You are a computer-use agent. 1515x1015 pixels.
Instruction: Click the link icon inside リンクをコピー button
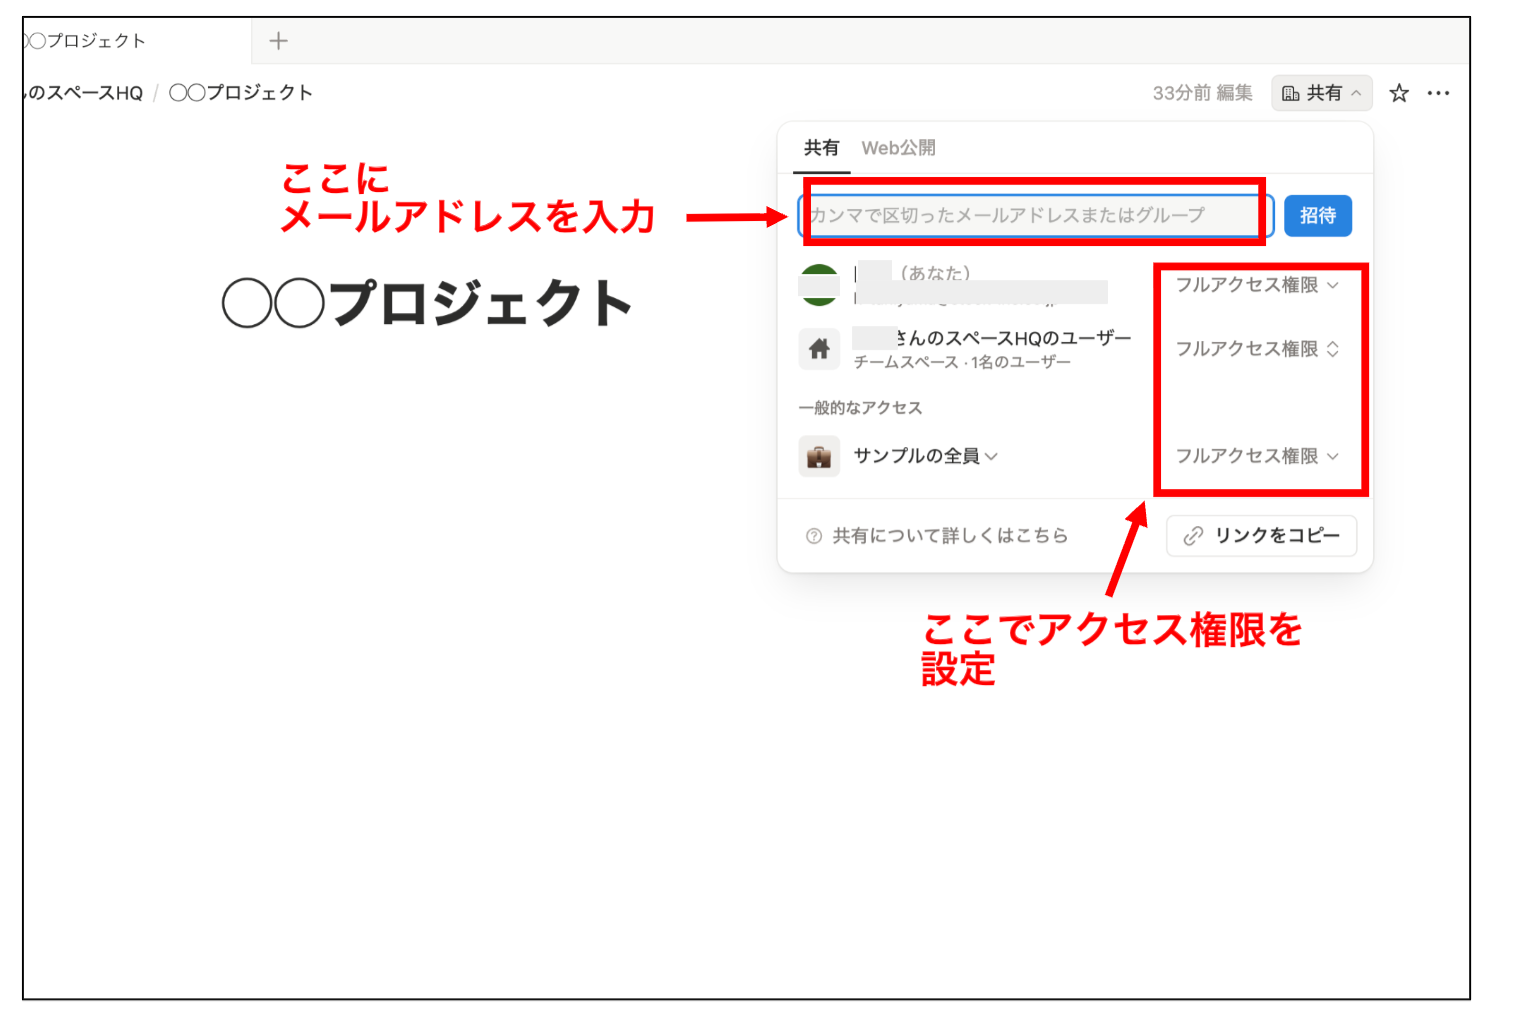coord(1190,535)
